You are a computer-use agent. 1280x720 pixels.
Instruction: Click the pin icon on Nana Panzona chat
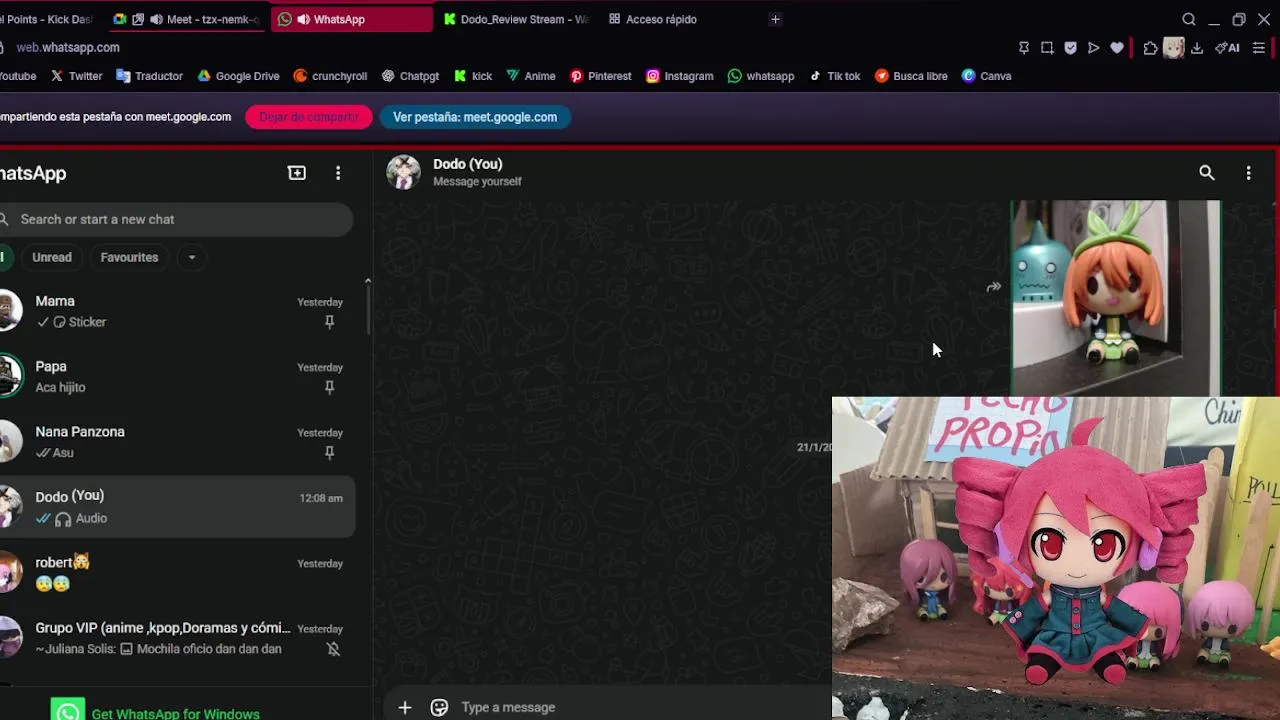(x=329, y=453)
